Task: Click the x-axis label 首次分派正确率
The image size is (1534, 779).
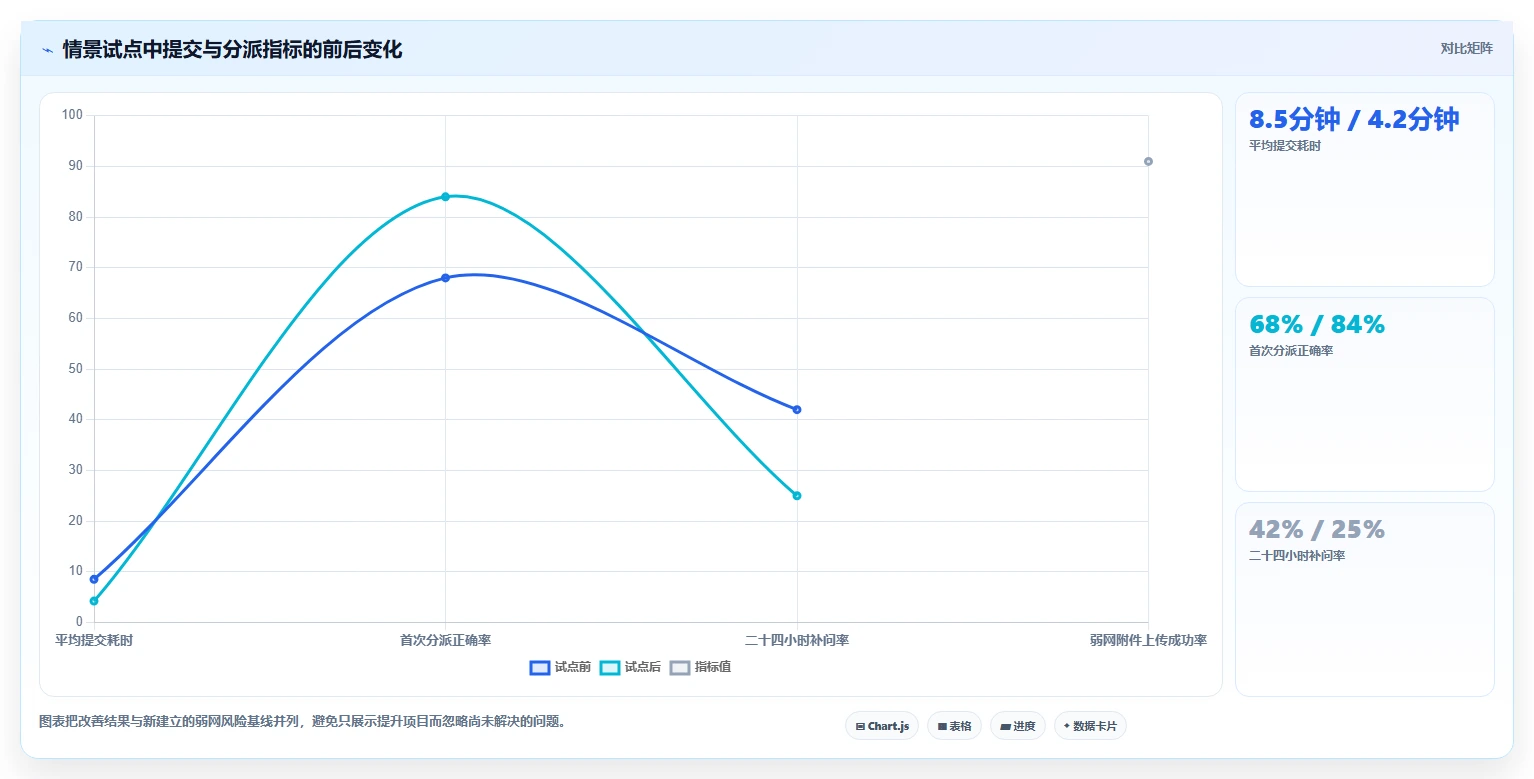Action: point(445,640)
